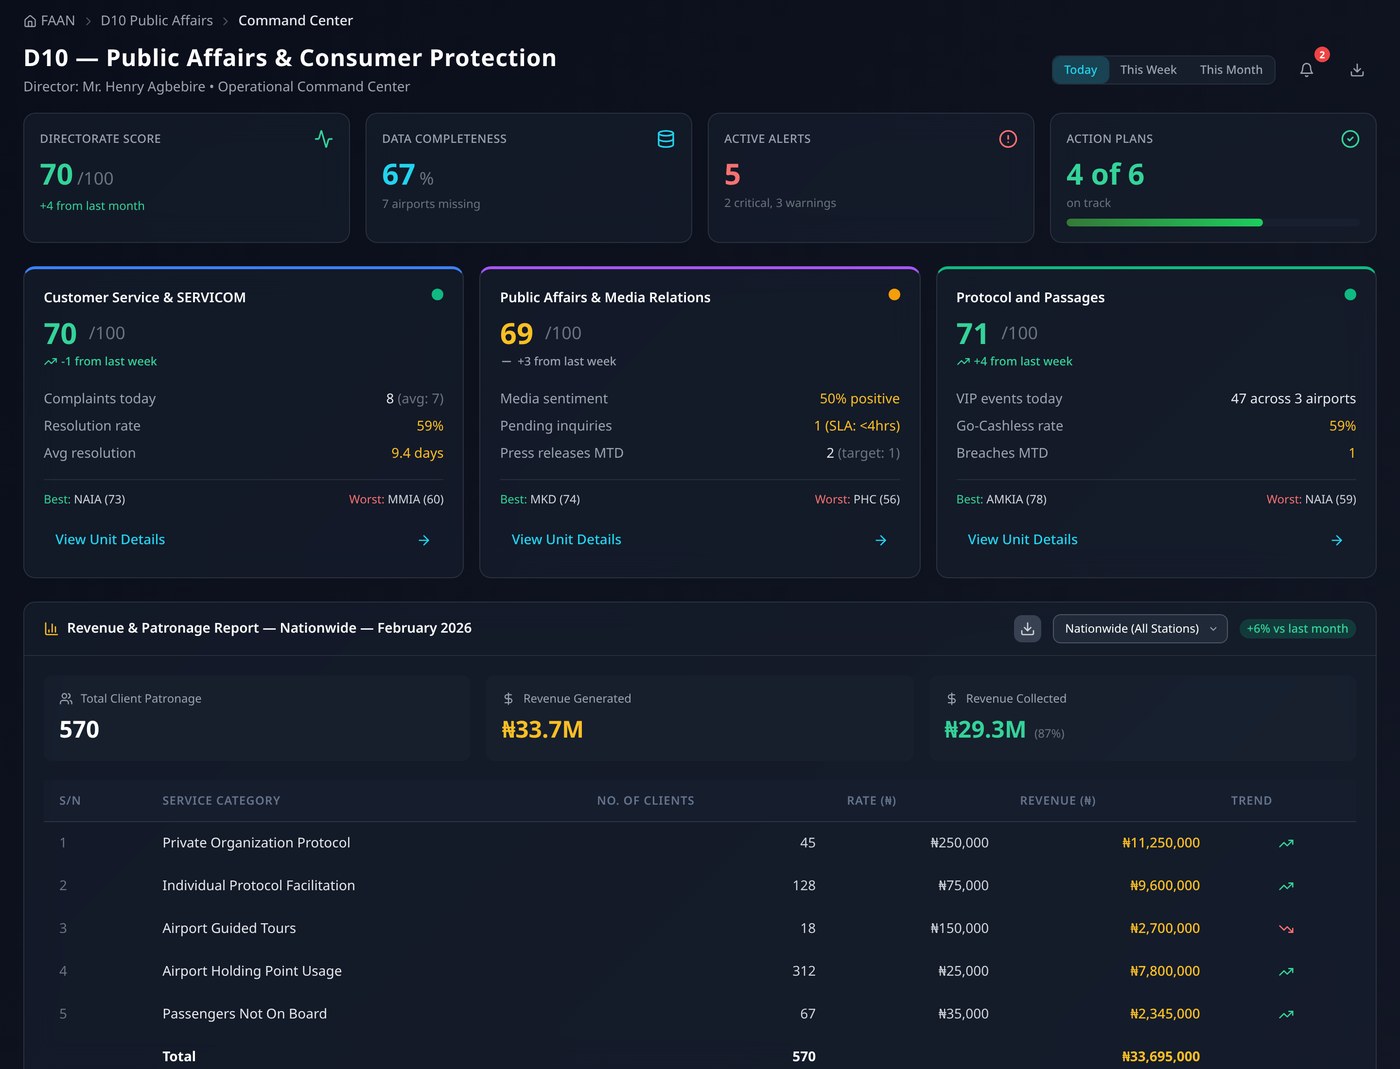Click the Private Organization Protocol row name

(256, 843)
